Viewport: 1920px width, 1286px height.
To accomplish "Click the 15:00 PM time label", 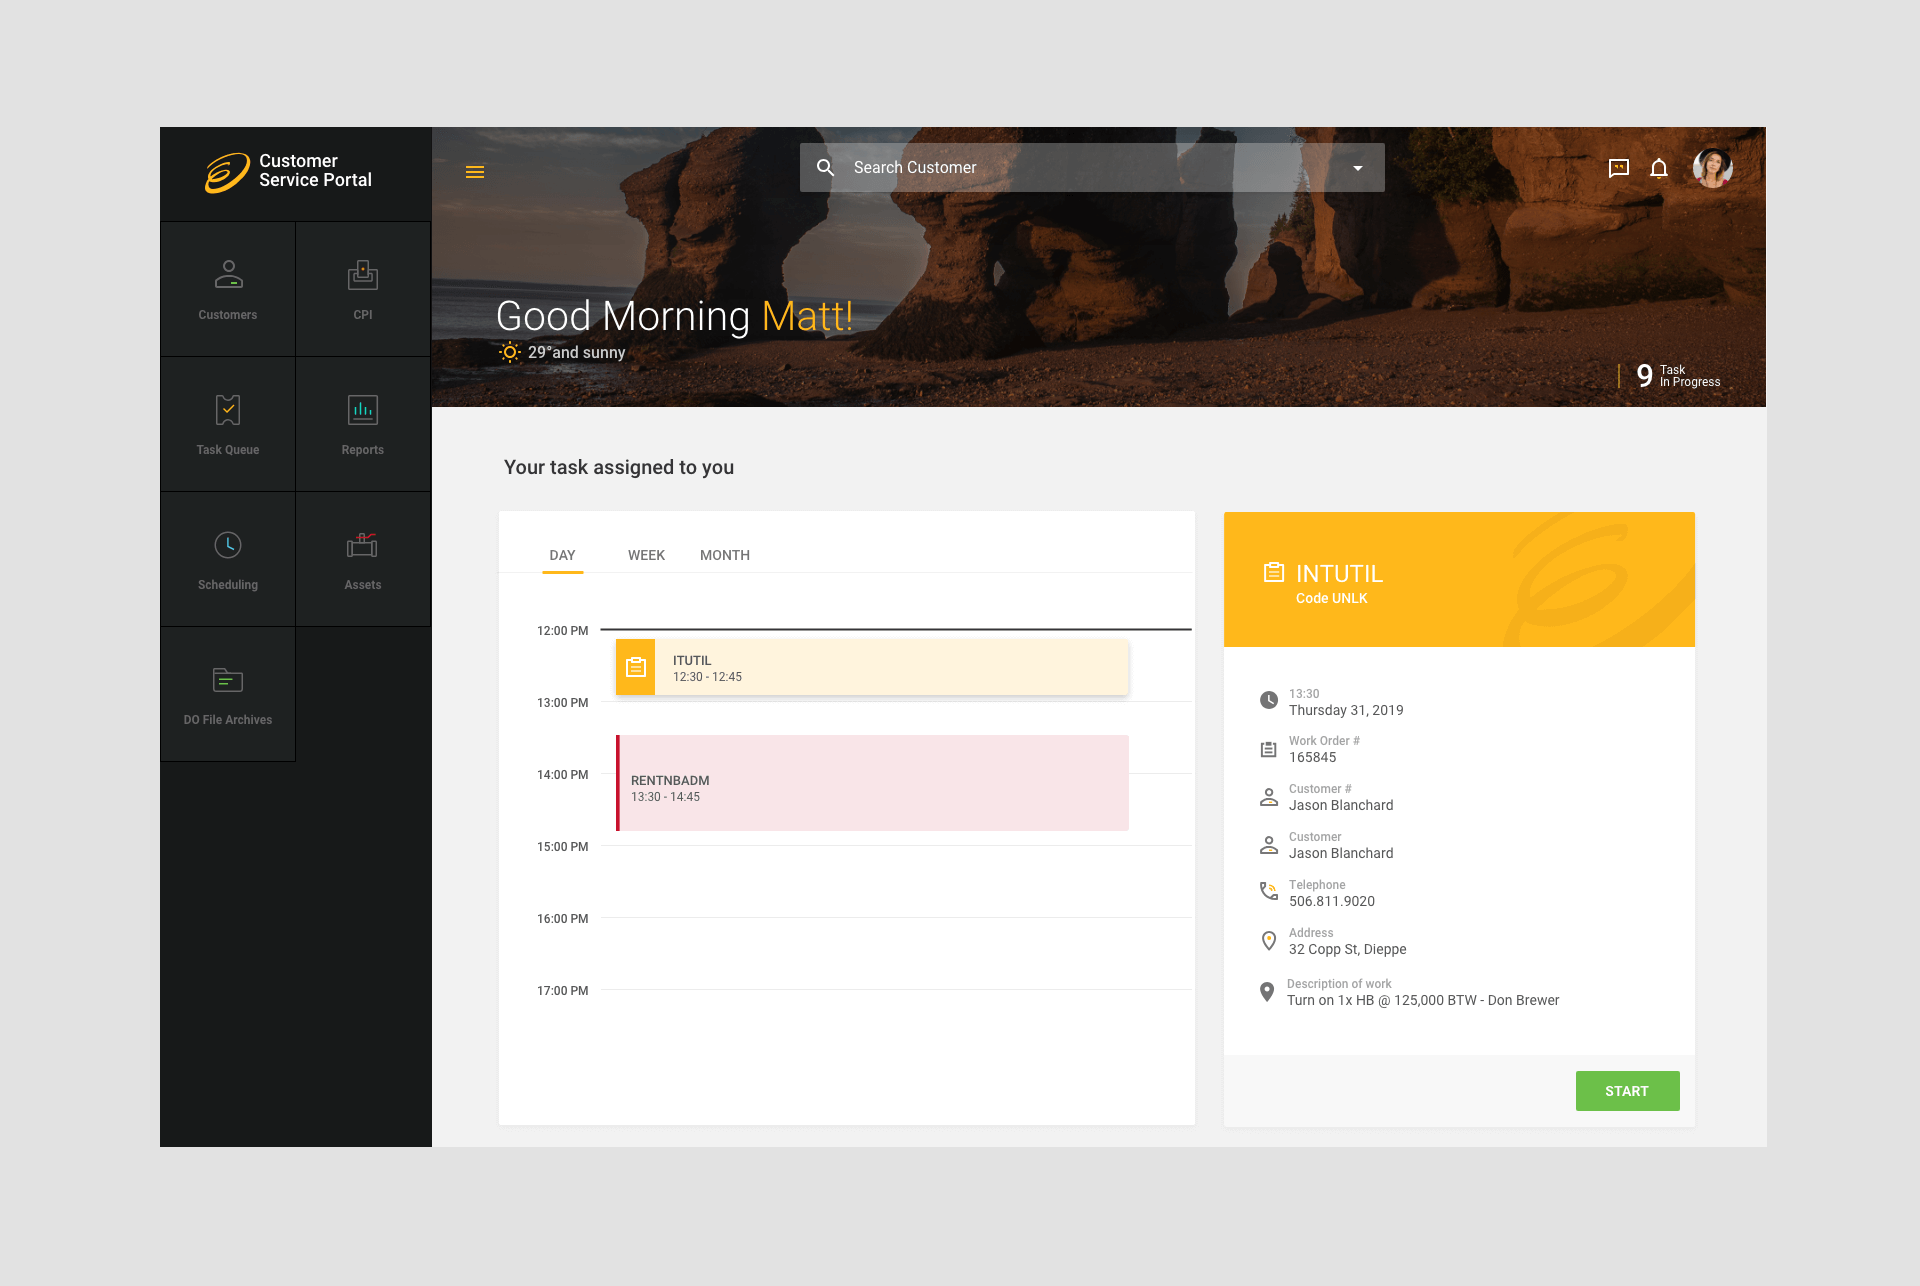I will [563, 847].
